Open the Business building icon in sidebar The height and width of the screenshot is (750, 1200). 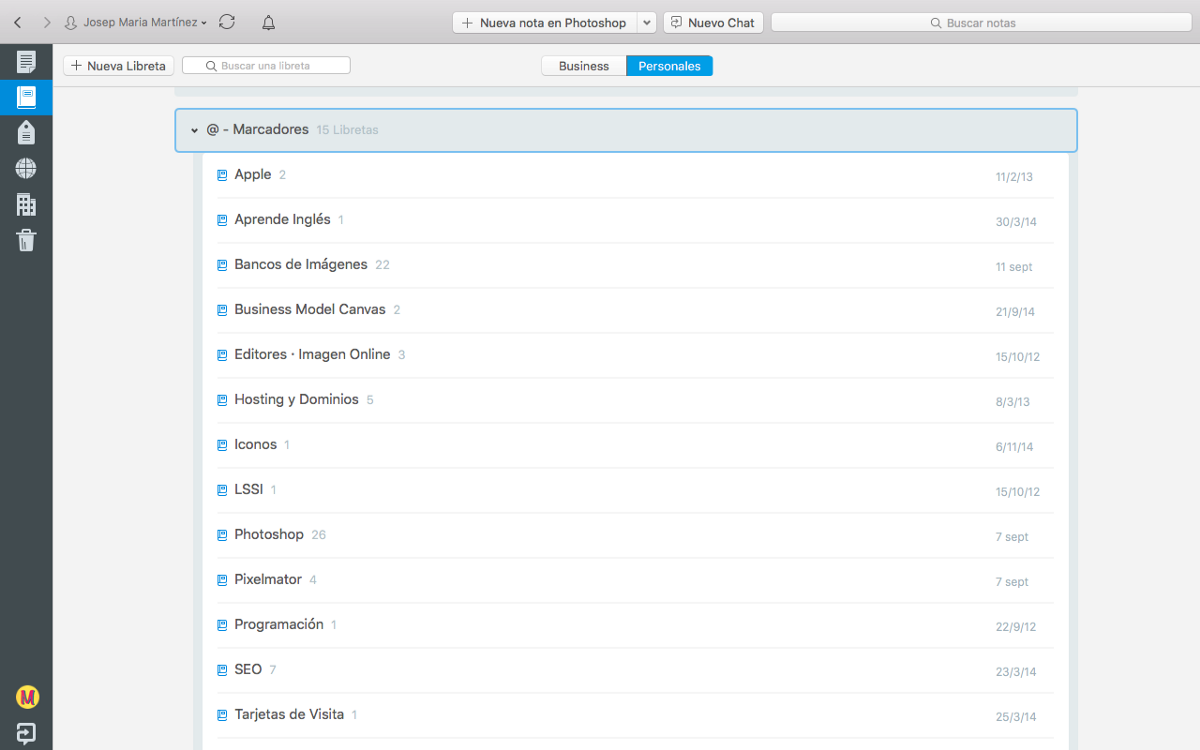coord(26,204)
